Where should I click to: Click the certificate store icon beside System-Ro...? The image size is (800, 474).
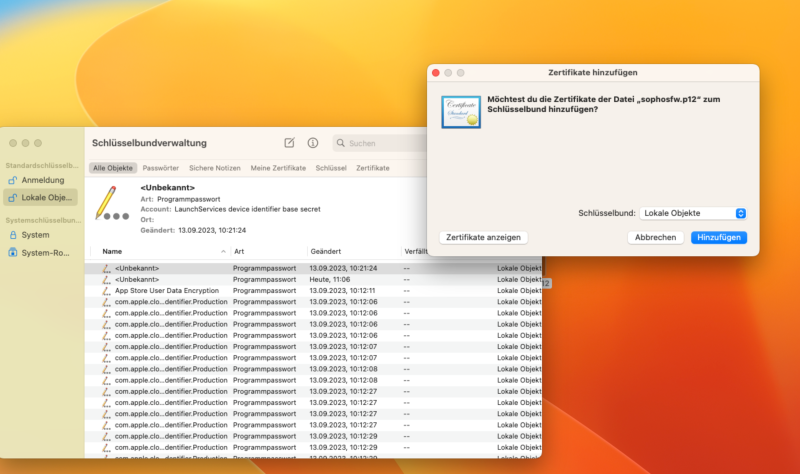(13, 253)
